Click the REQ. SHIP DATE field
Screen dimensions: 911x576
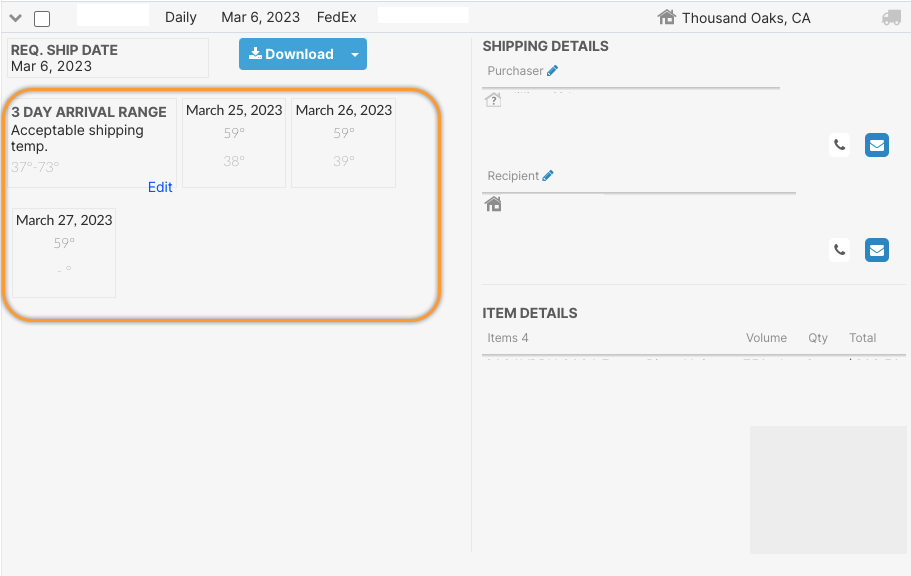[108, 58]
